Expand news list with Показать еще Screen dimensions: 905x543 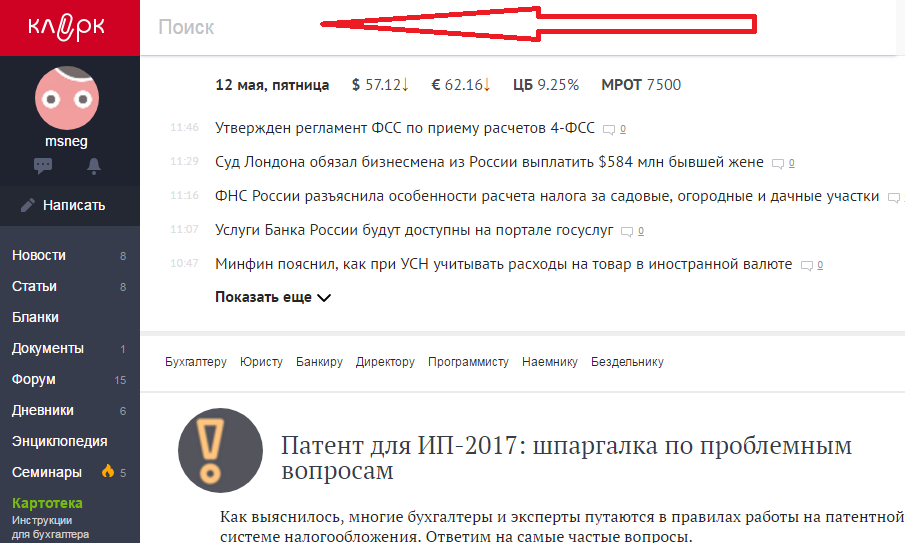click(x=273, y=297)
